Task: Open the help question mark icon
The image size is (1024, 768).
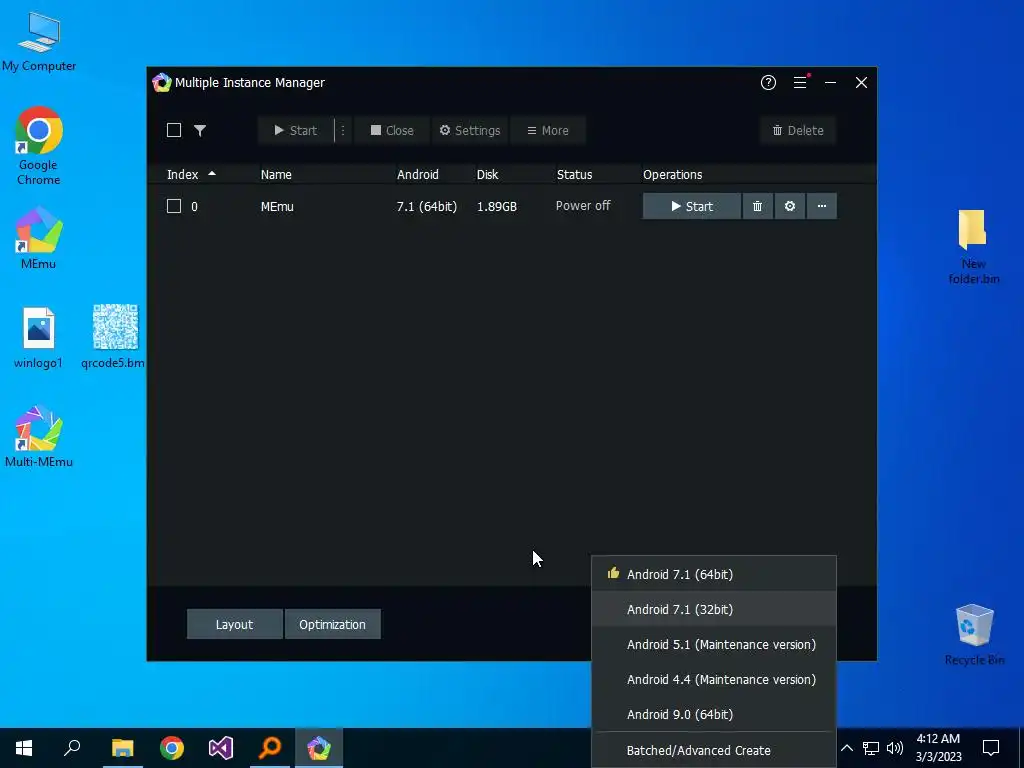Action: [x=768, y=82]
